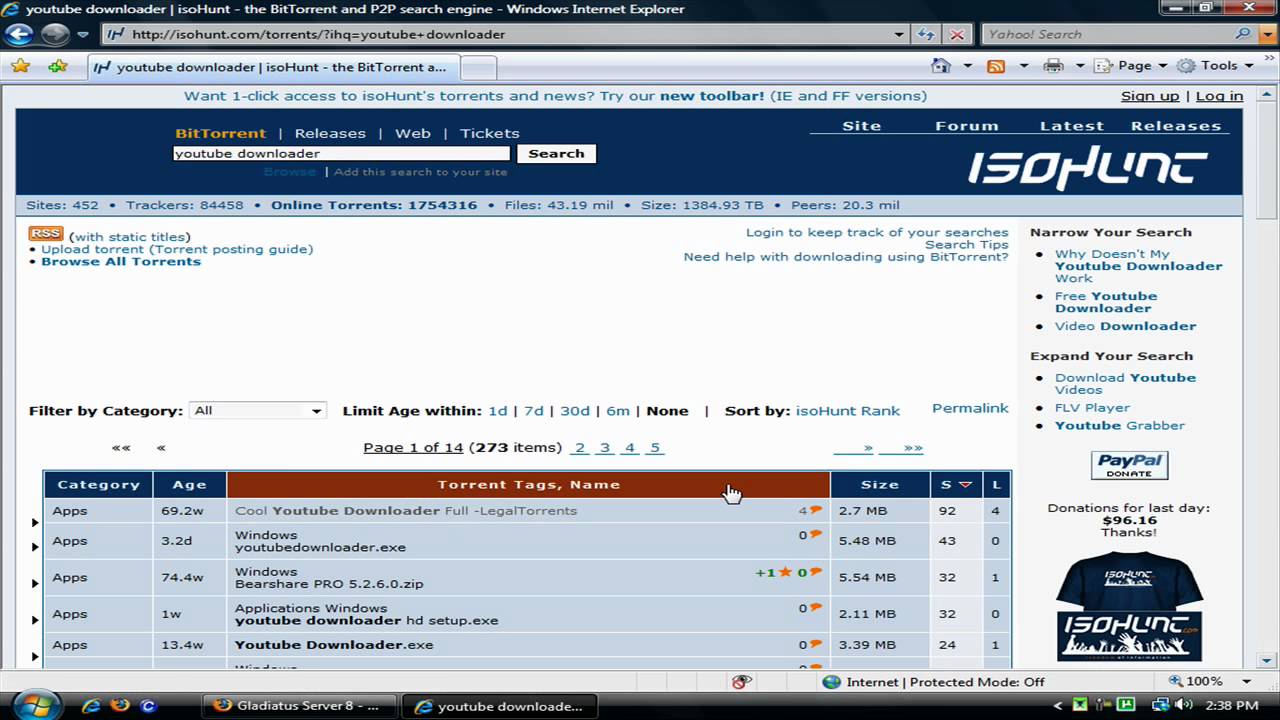The width and height of the screenshot is (1280, 720).
Task: Click the popup blocker status bar icon
Action: 741,682
